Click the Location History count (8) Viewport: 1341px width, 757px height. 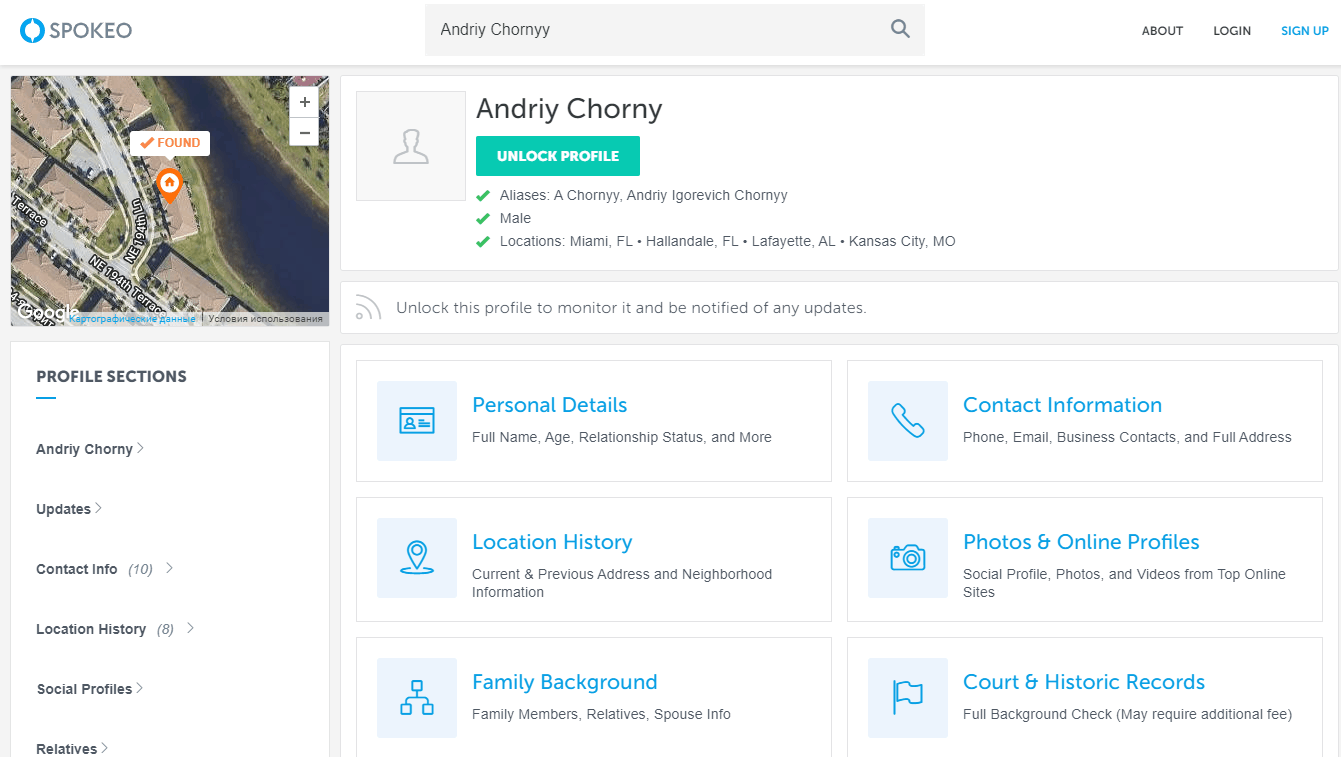click(165, 629)
